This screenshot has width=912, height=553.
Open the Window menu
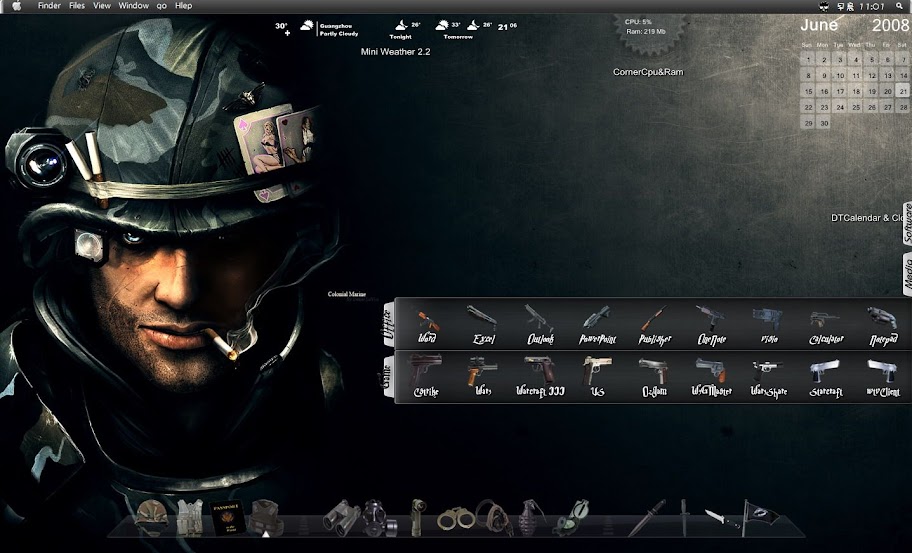tap(134, 6)
